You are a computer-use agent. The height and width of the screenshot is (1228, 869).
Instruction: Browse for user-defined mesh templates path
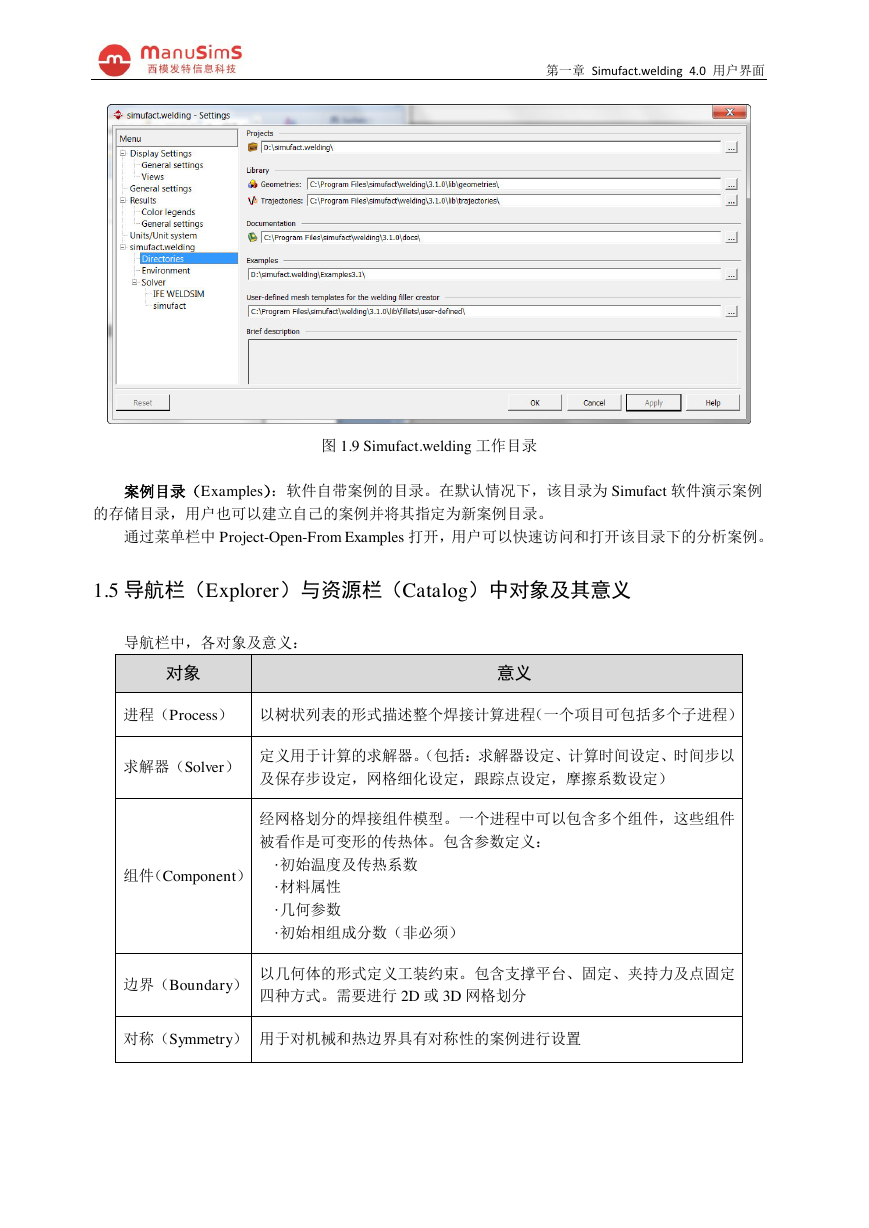pos(731,311)
